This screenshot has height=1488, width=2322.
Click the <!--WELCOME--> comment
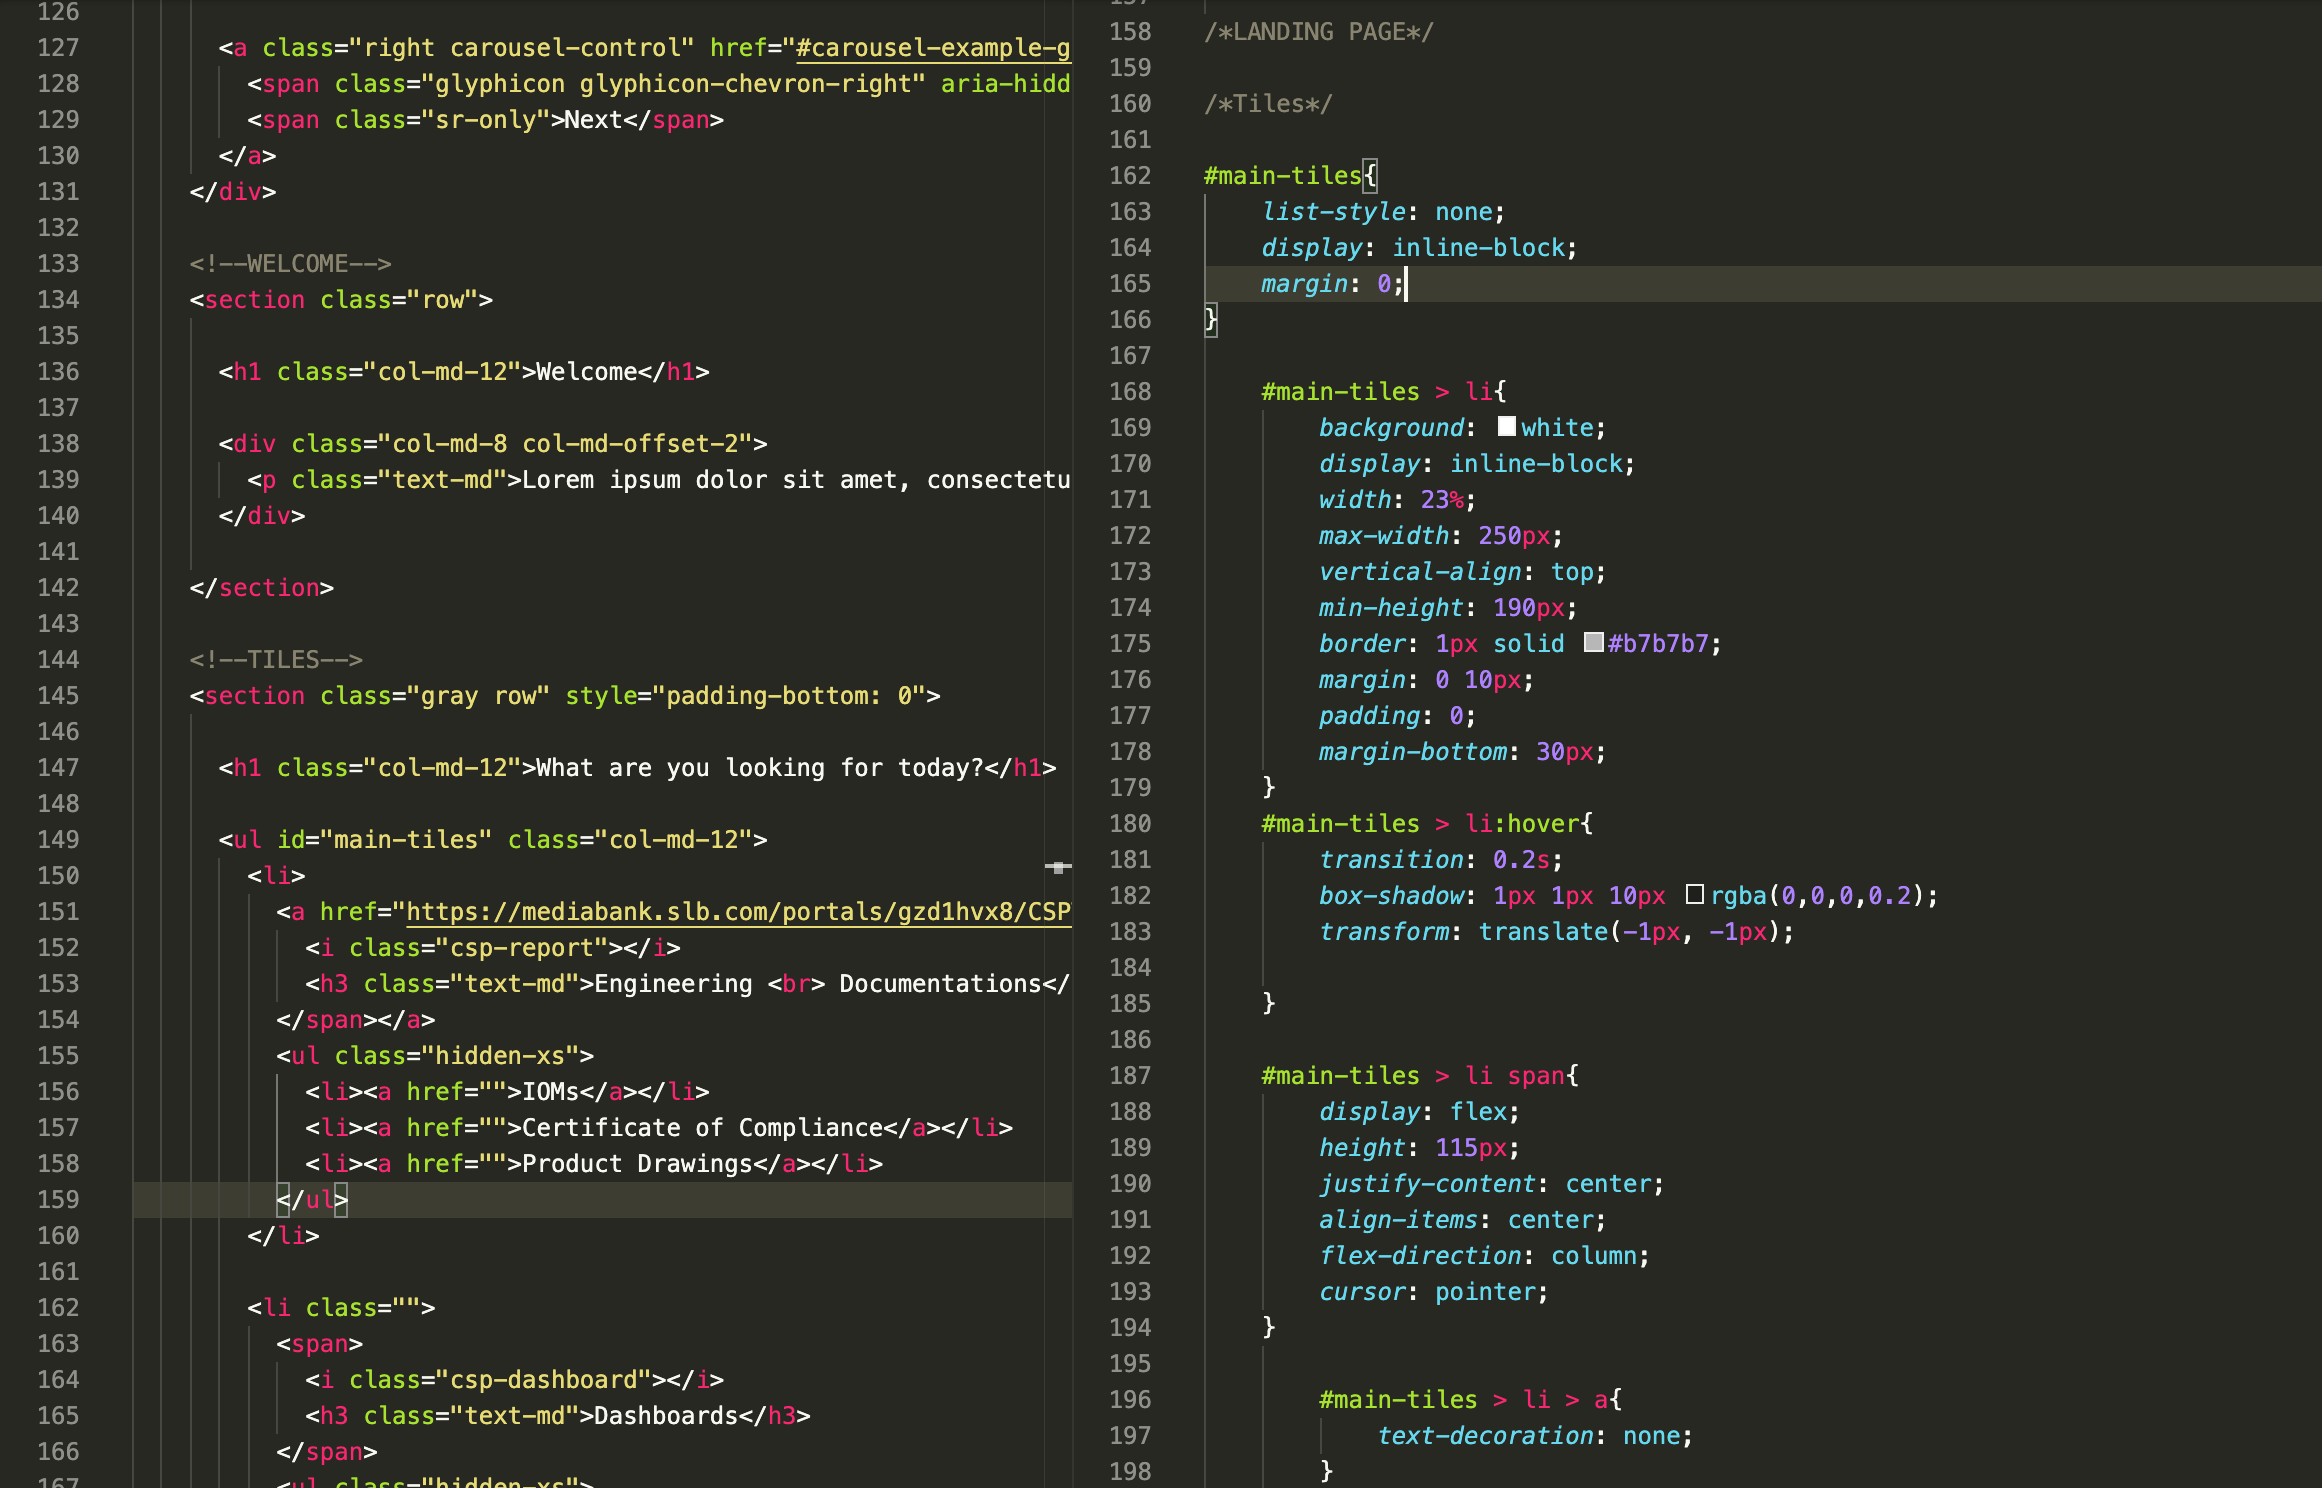[290, 264]
